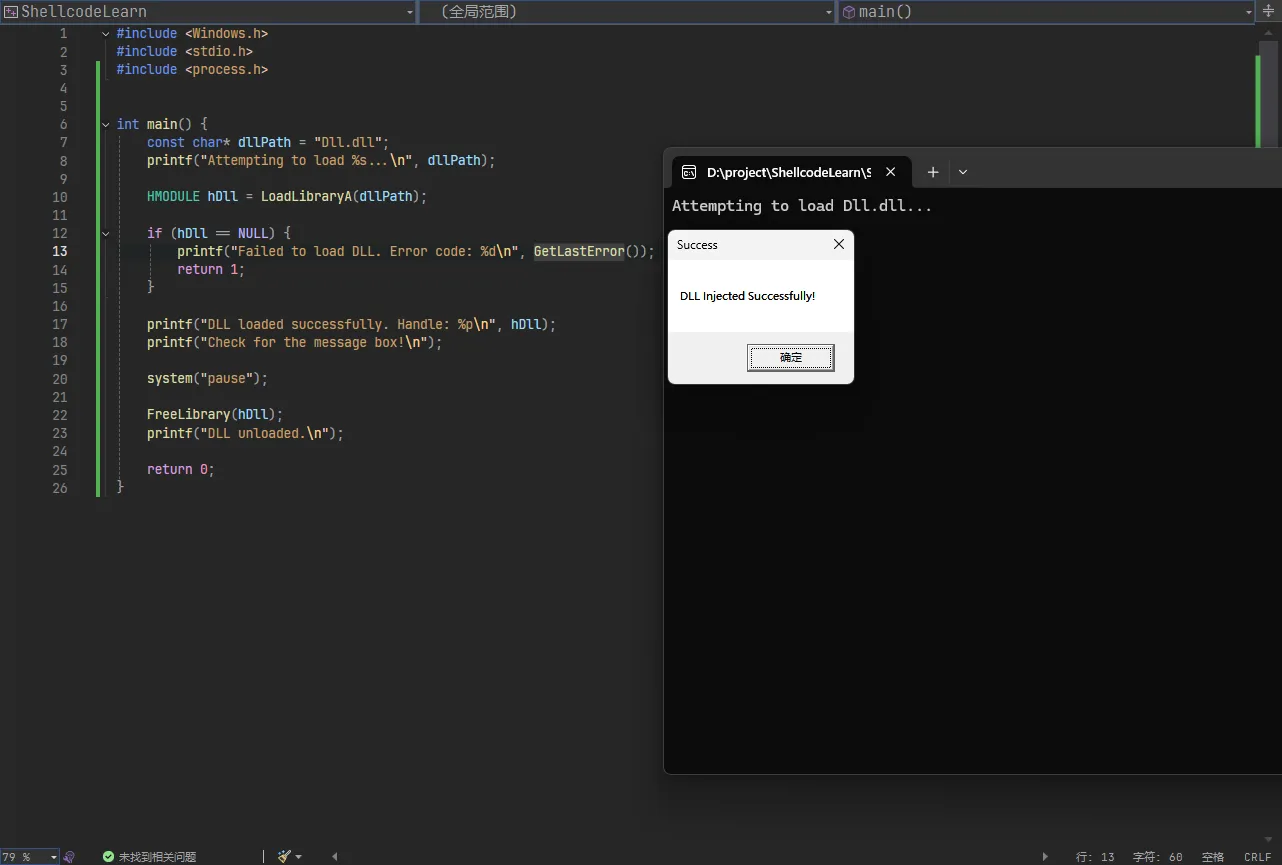Click the split editor window icon
This screenshot has width=1282, height=865.
coord(1268,12)
